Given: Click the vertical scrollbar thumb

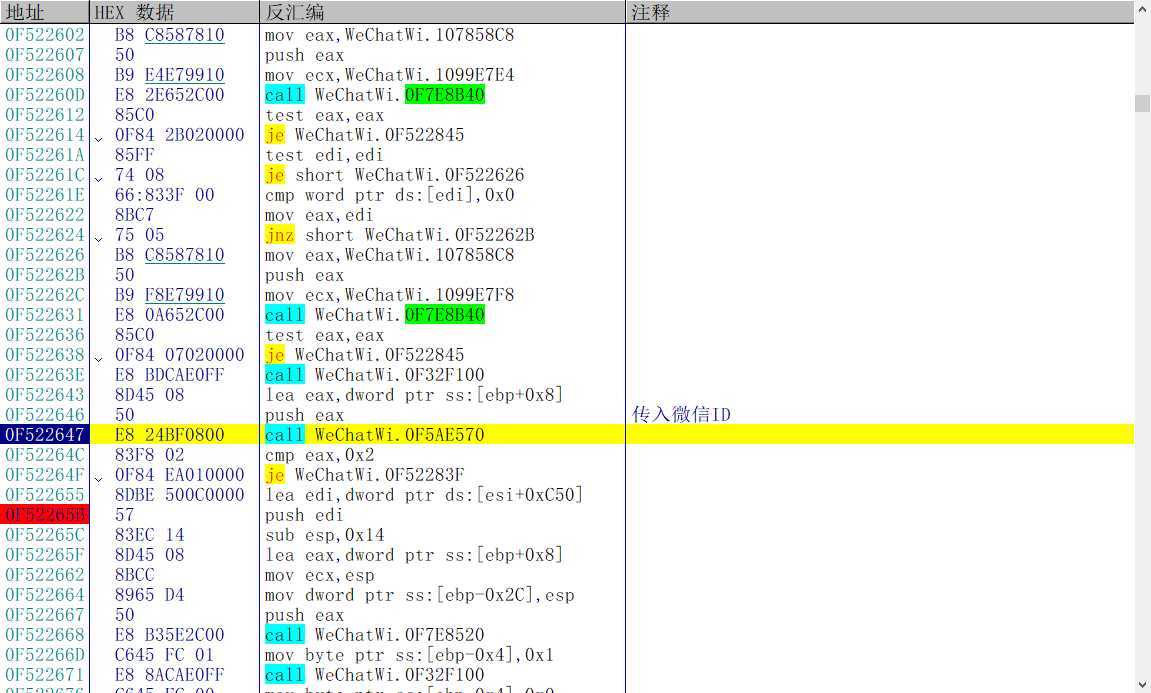Looking at the screenshot, I should pyautogui.click(x=1142, y=103).
